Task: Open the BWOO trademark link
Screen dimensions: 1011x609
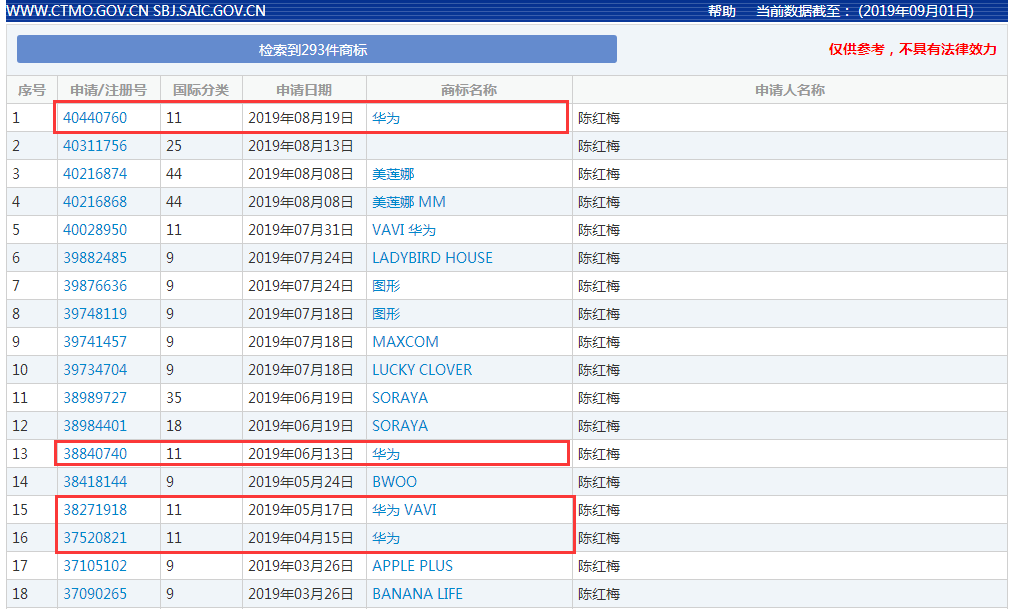Action: point(394,482)
